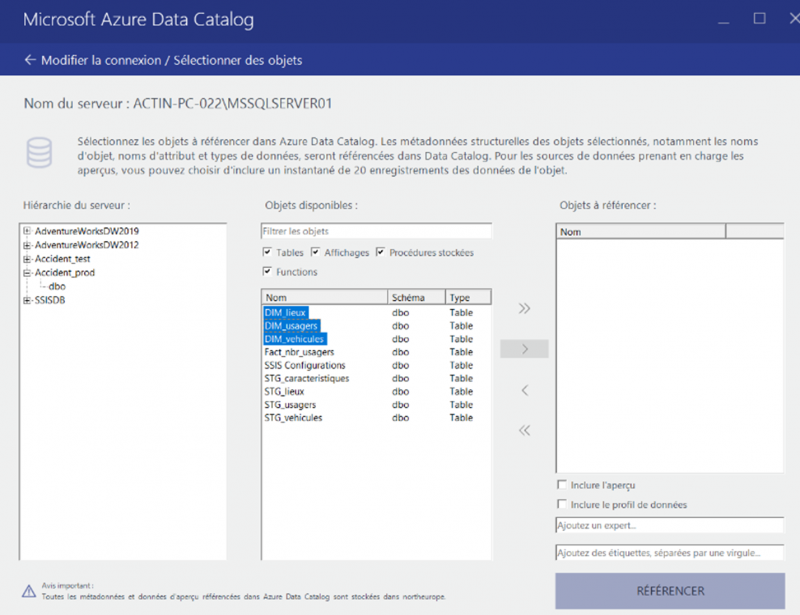
Task: Remove all objects with the << arrow
Action: point(523,430)
